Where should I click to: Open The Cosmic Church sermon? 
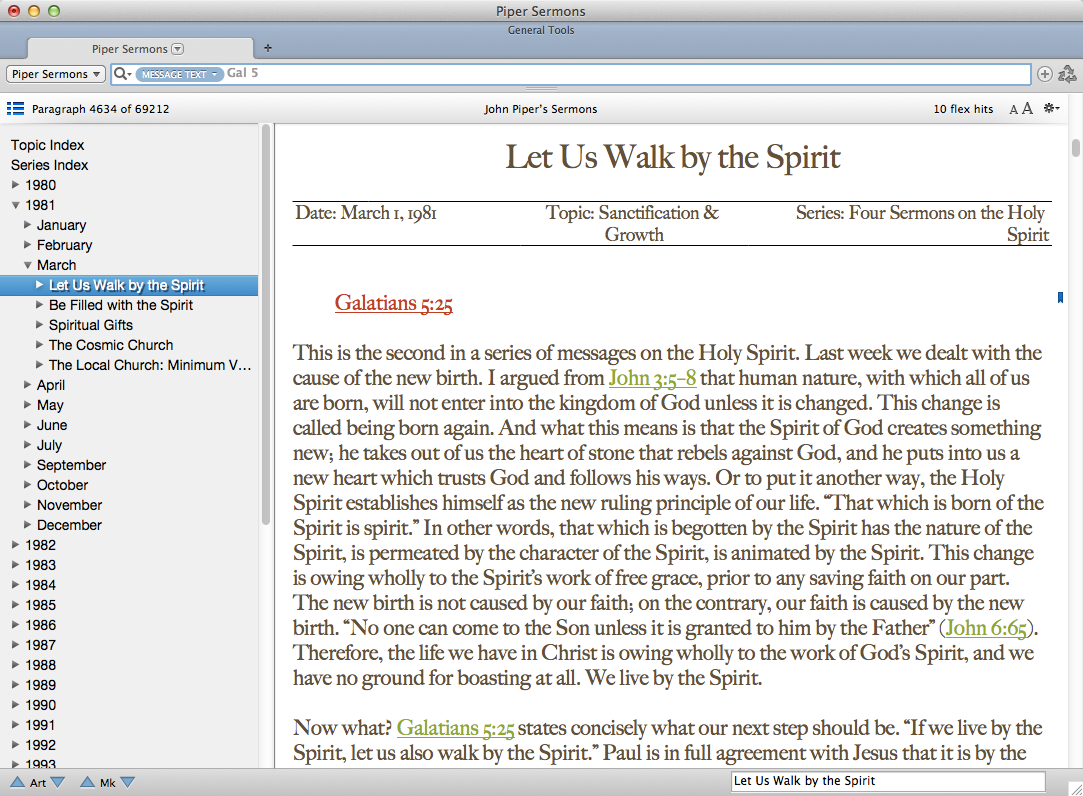111,345
